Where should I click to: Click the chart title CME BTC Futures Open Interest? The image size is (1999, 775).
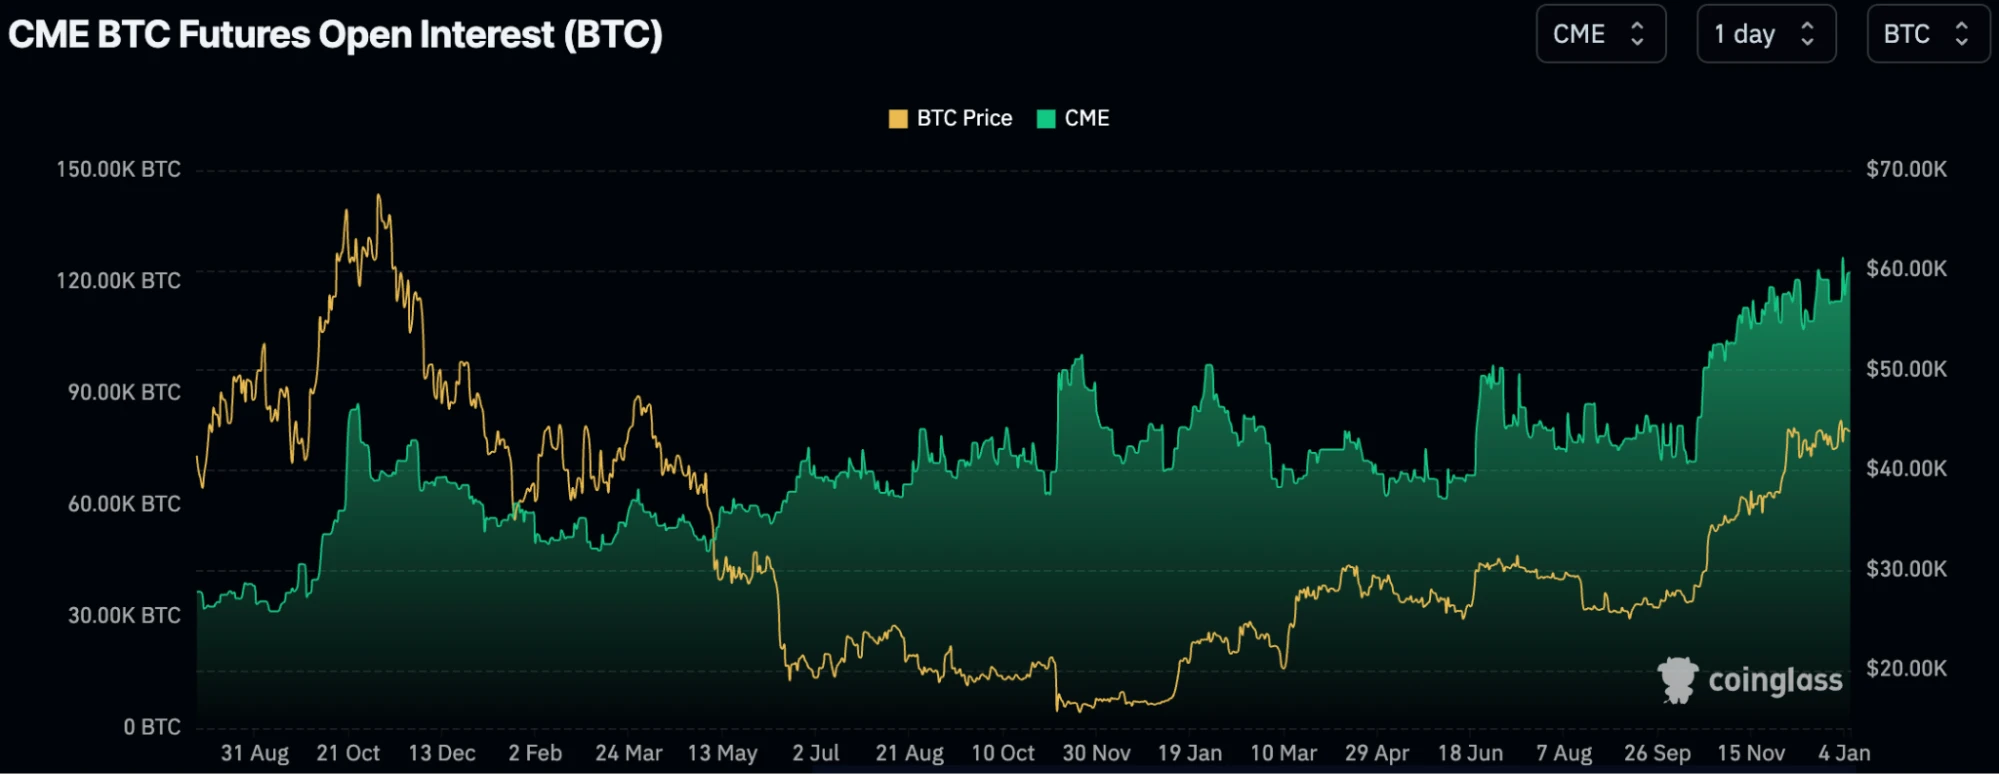pos(335,35)
